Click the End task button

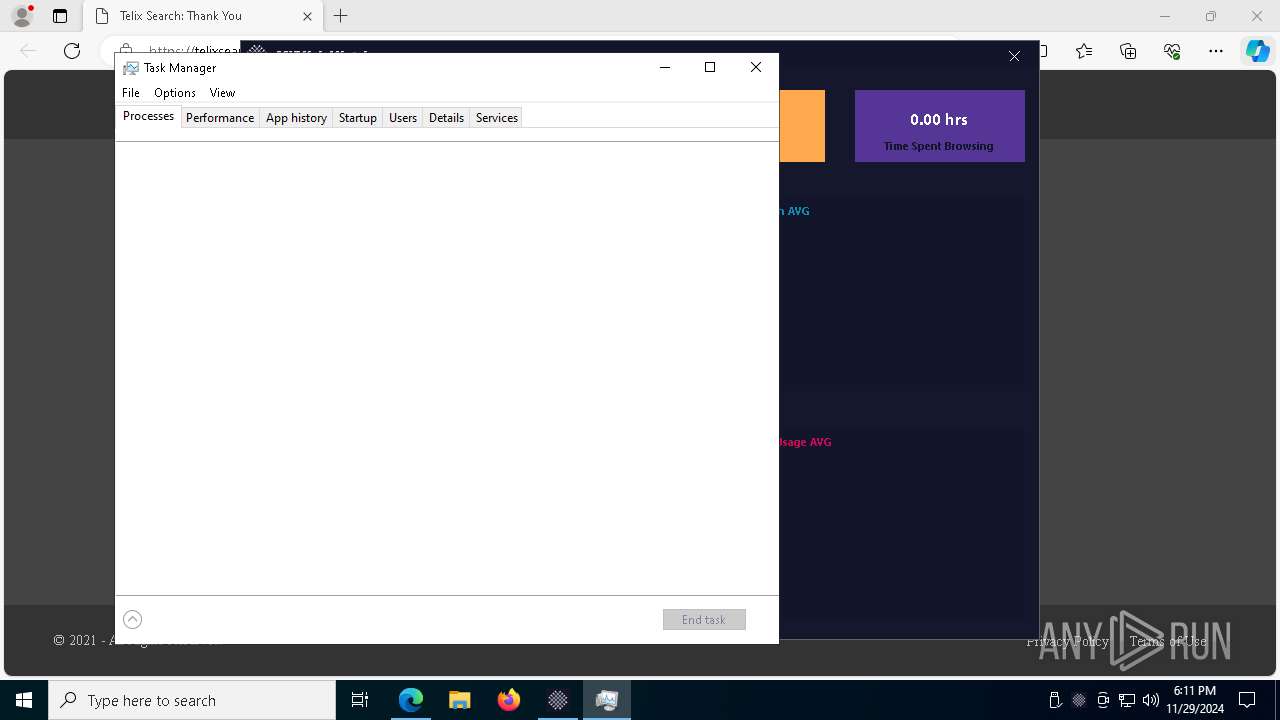click(x=704, y=620)
